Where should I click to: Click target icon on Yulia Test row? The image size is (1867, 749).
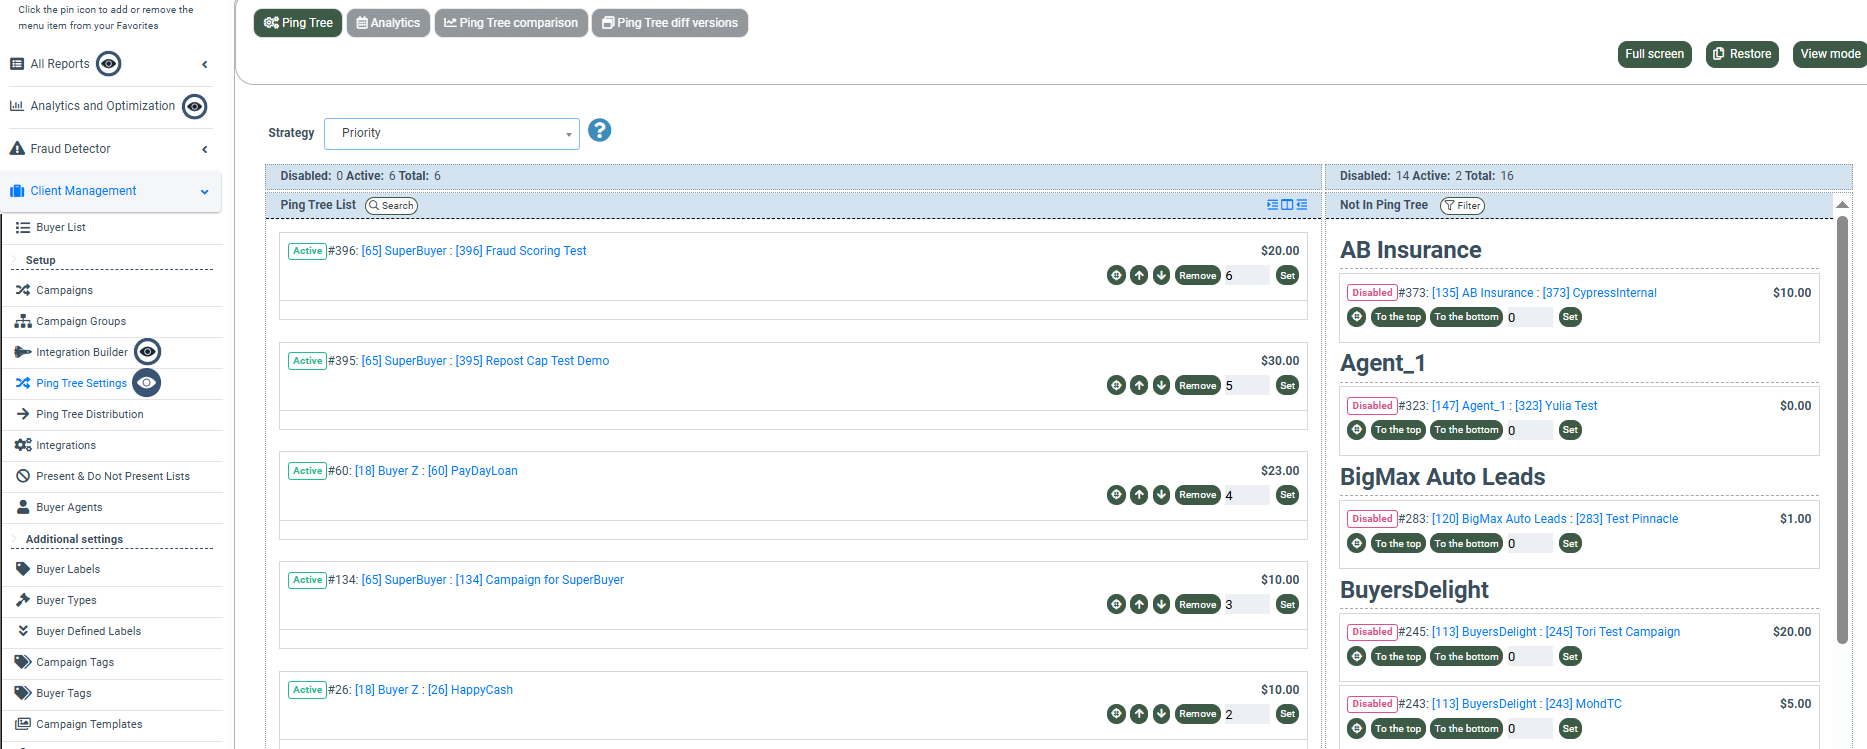1356,429
